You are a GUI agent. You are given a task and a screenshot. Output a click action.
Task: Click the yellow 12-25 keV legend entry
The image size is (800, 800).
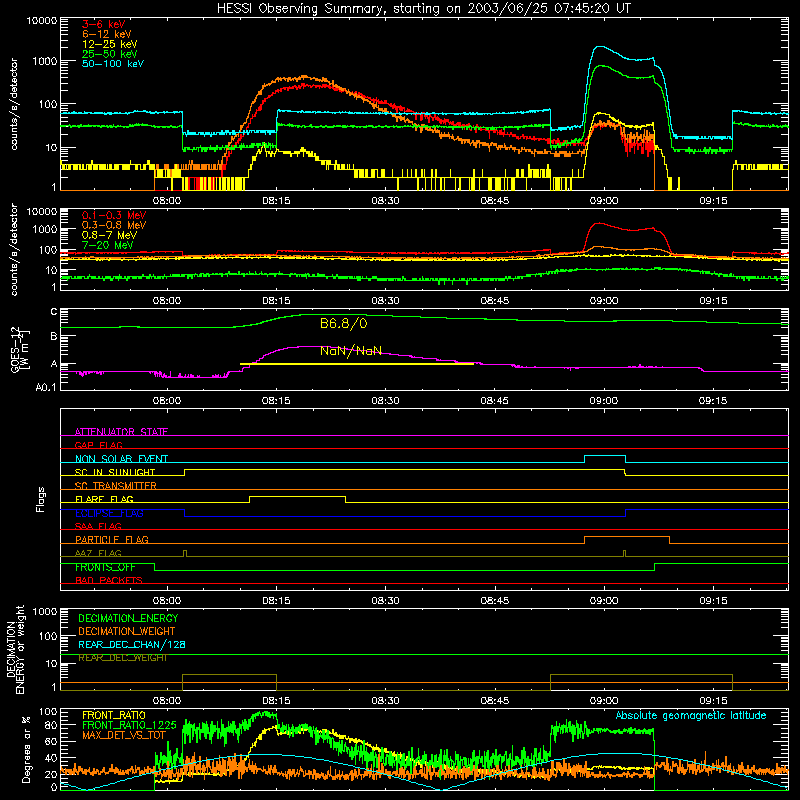pos(110,44)
